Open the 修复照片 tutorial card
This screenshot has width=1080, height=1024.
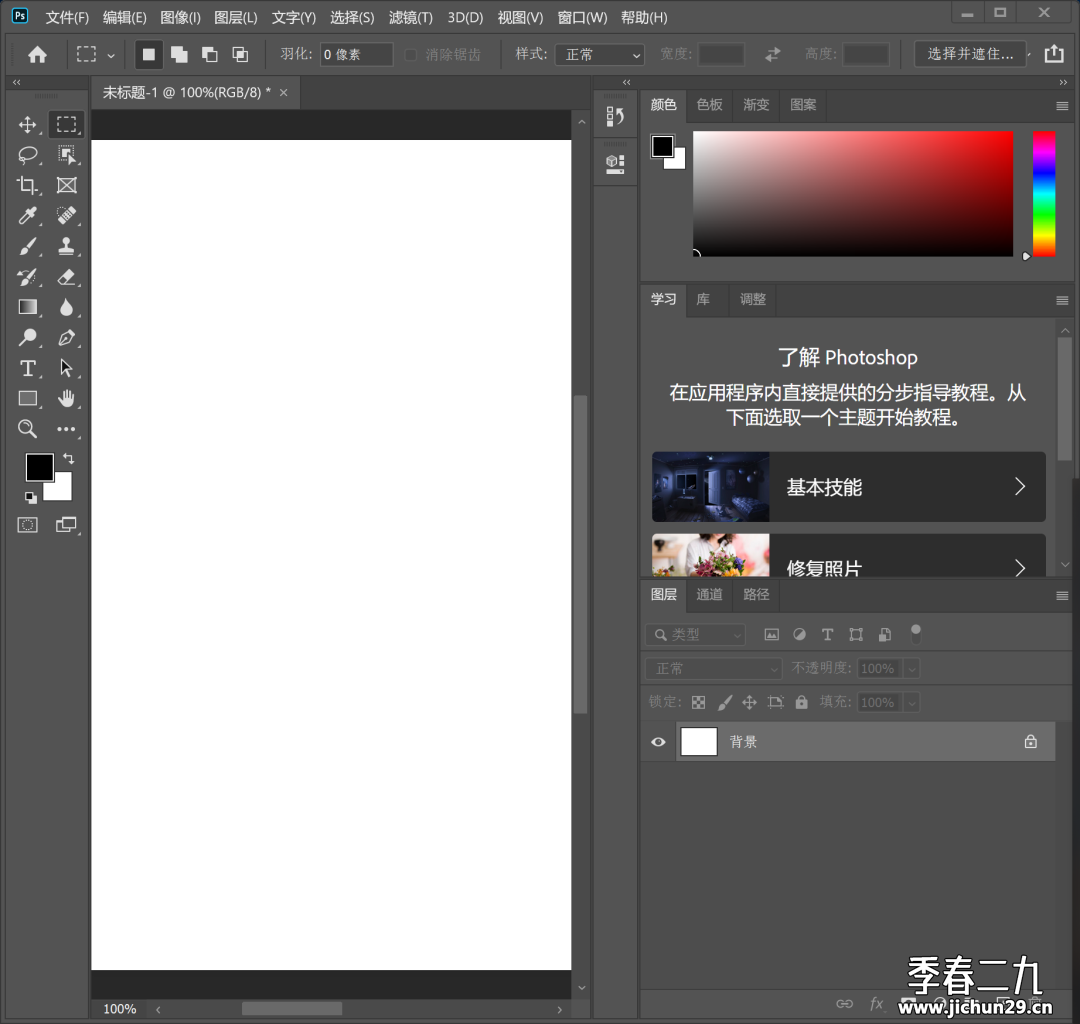point(849,555)
